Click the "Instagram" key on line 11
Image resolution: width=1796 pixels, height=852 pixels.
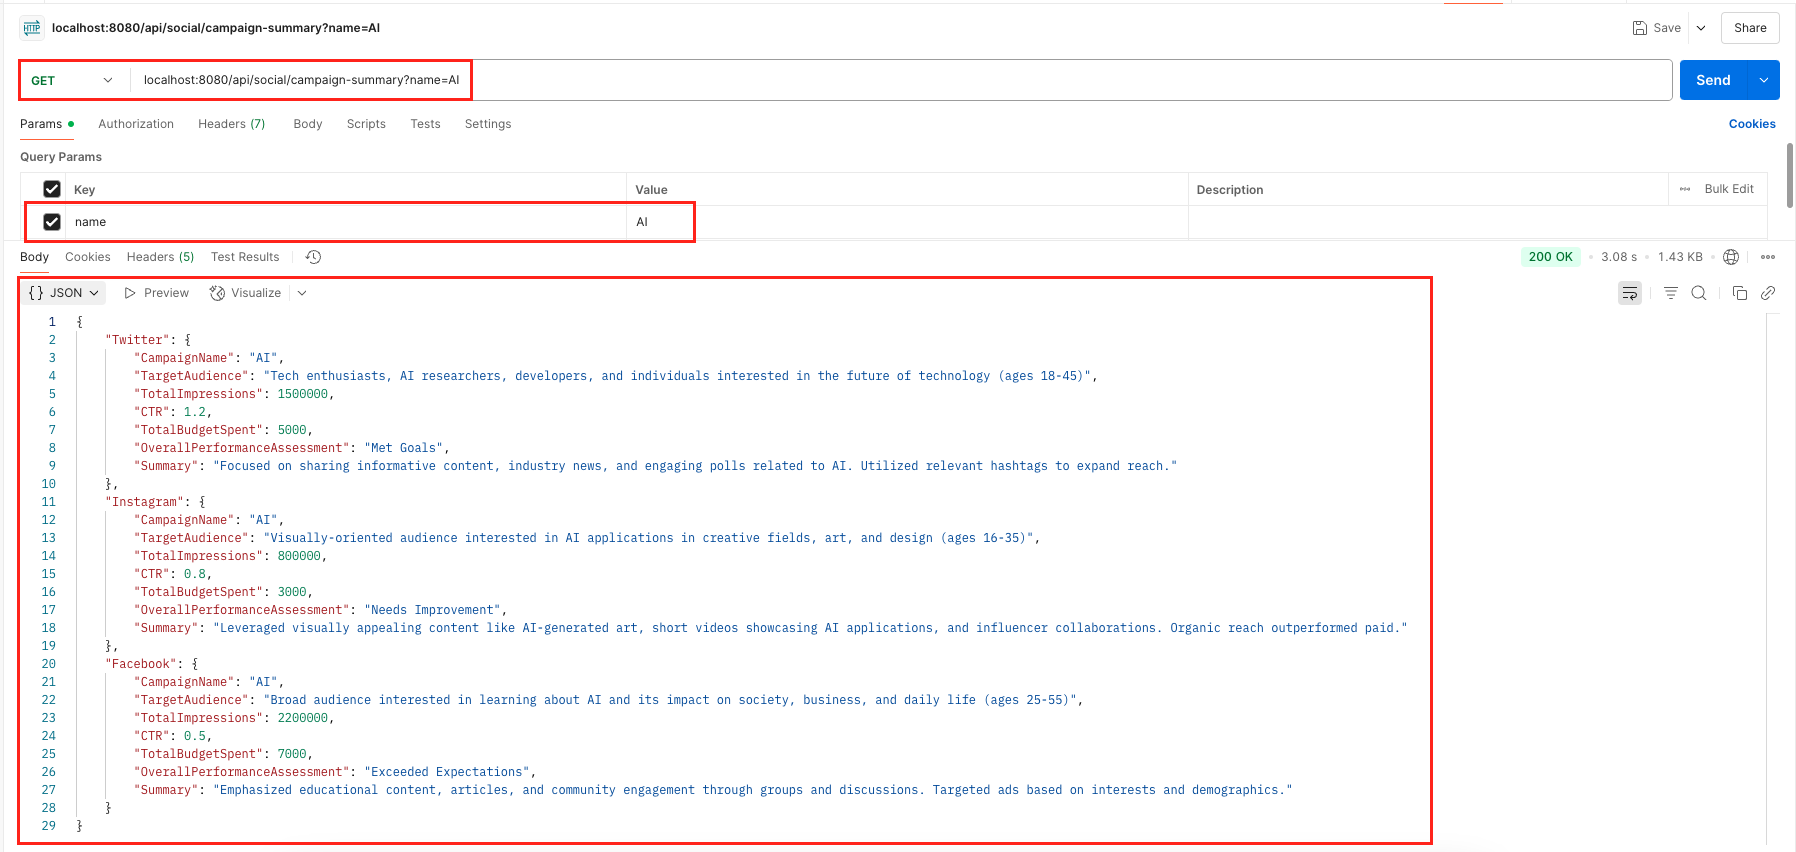(145, 502)
